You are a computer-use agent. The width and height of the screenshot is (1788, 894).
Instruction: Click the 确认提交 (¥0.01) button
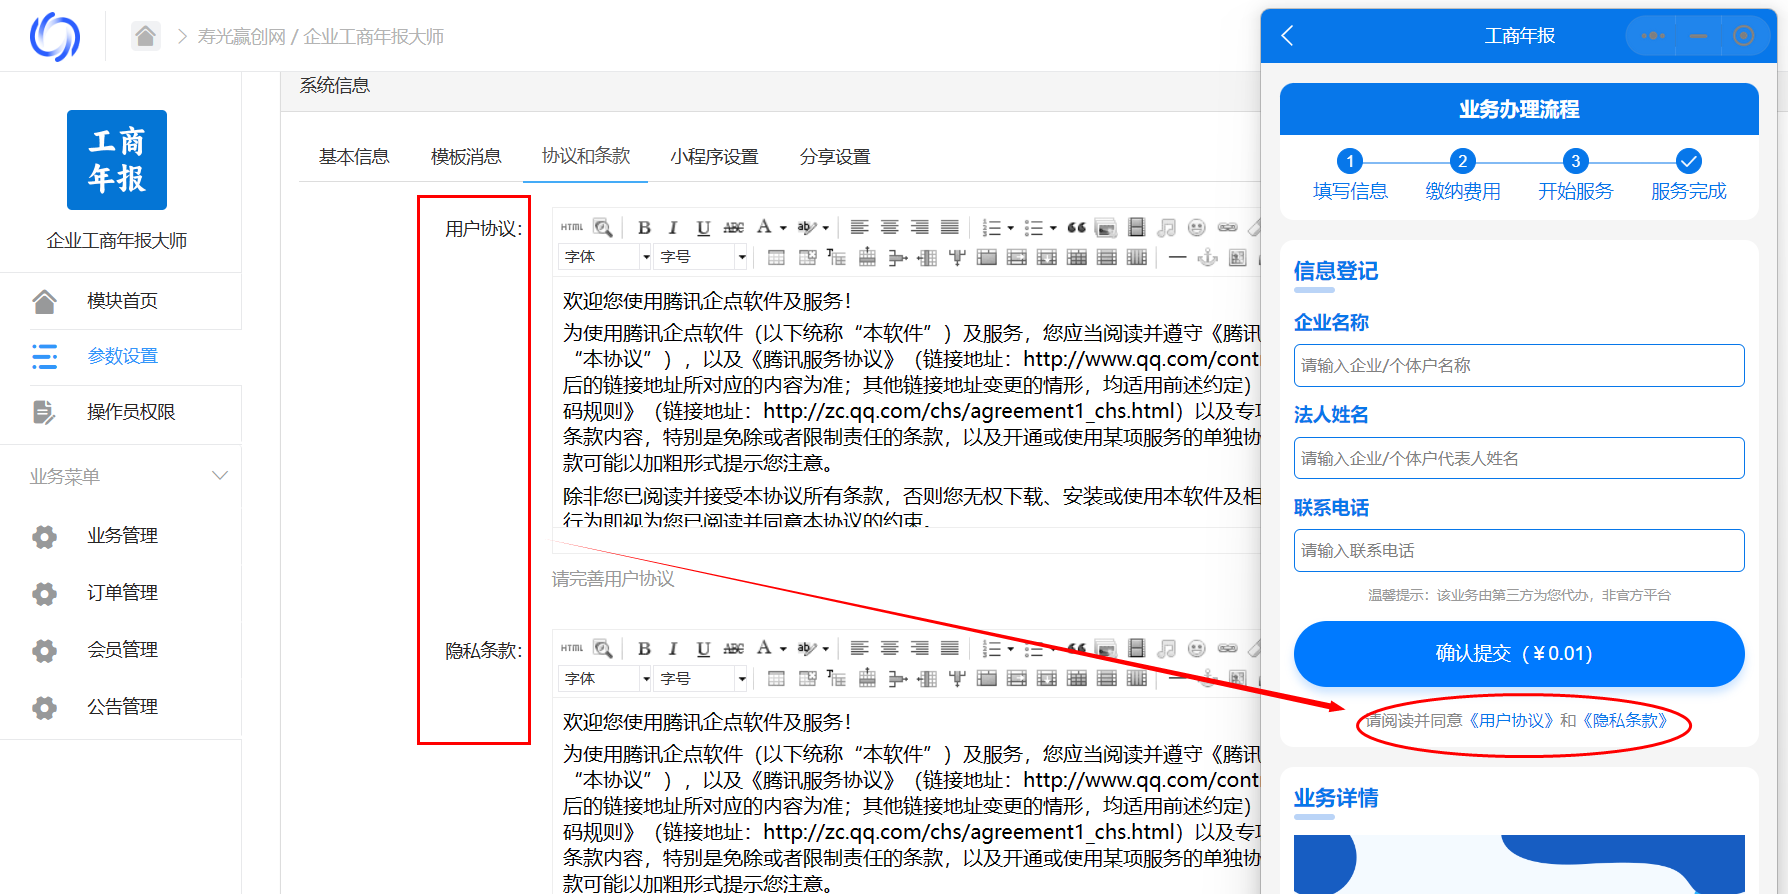1519,654
